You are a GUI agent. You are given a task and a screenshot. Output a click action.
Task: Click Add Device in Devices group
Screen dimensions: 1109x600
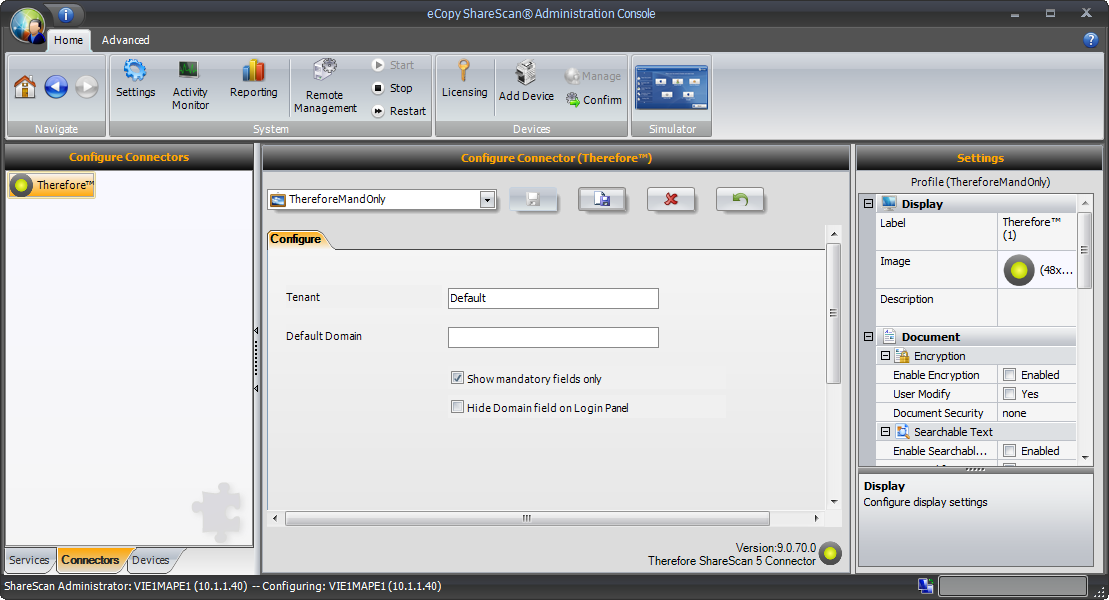(526, 82)
